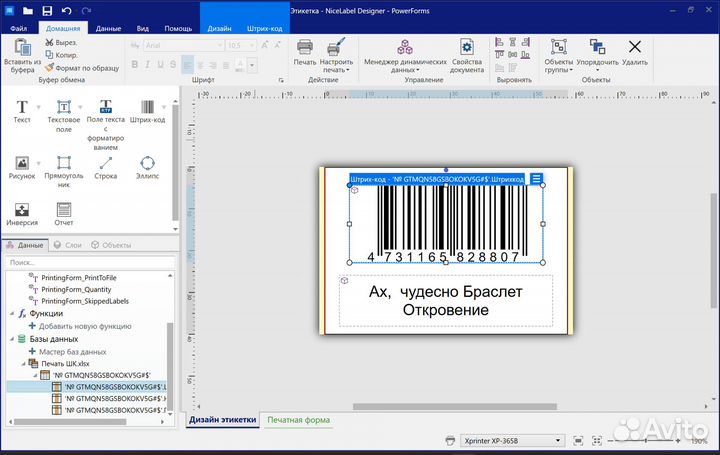Viewport: 720px width, 455px height.
Task: Redo action in title bar
Action: (86, 11)
